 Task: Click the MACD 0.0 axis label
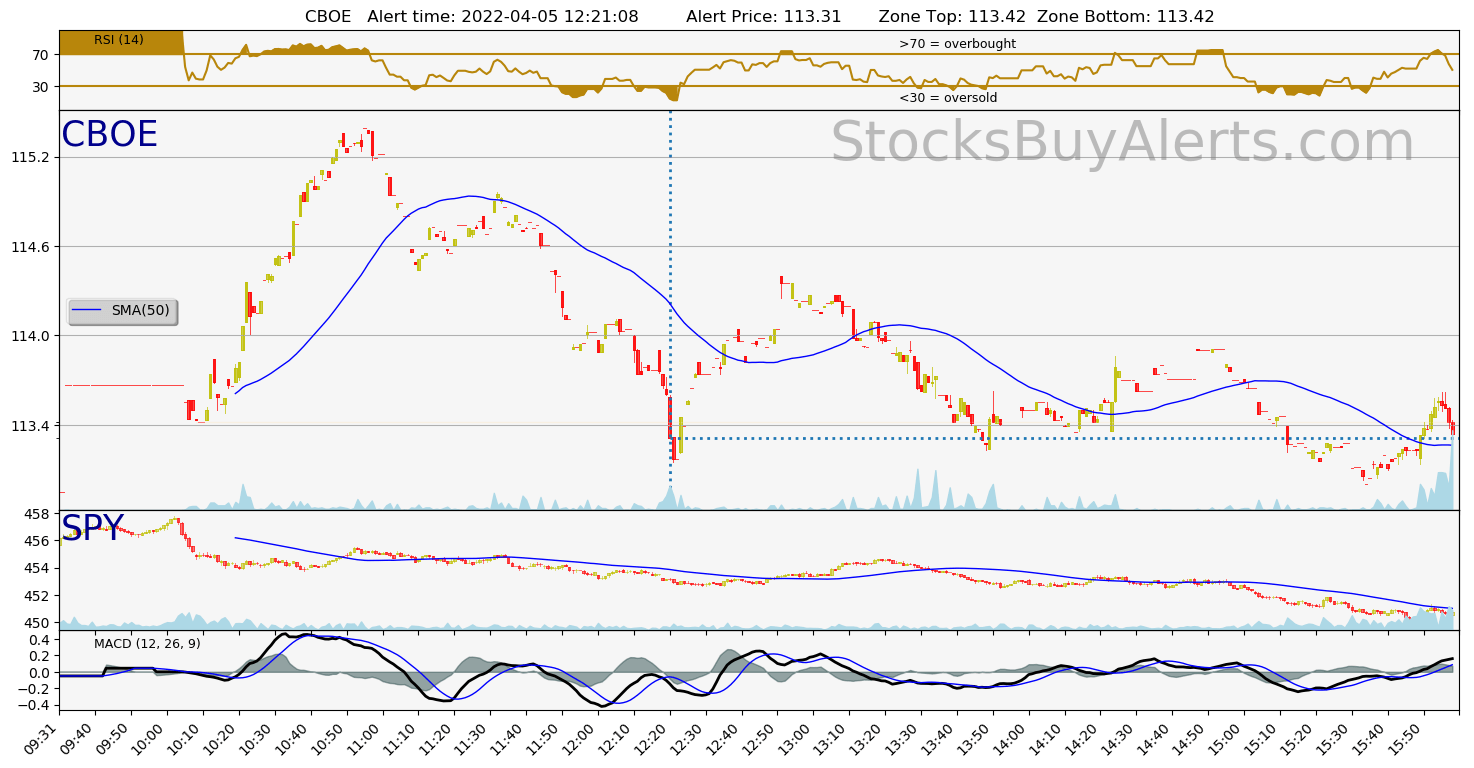click(40, 673)
